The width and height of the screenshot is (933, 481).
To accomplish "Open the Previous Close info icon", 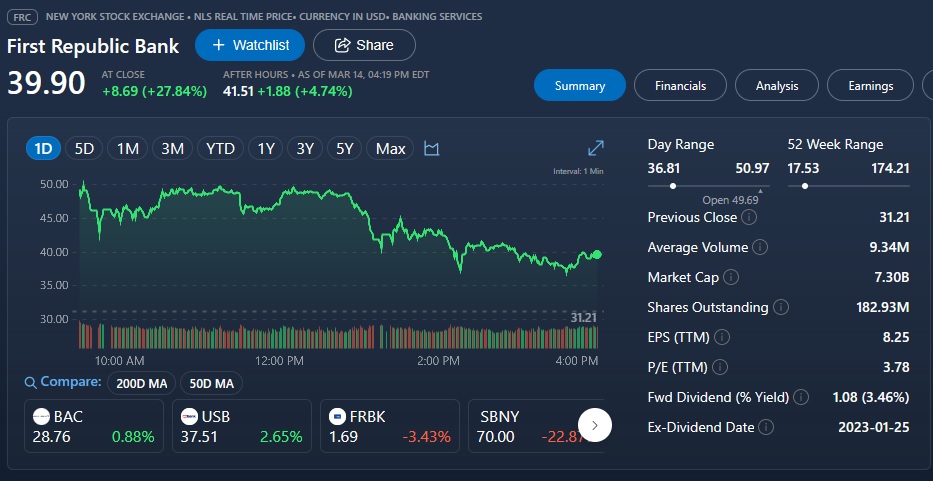I will point(750,217).
